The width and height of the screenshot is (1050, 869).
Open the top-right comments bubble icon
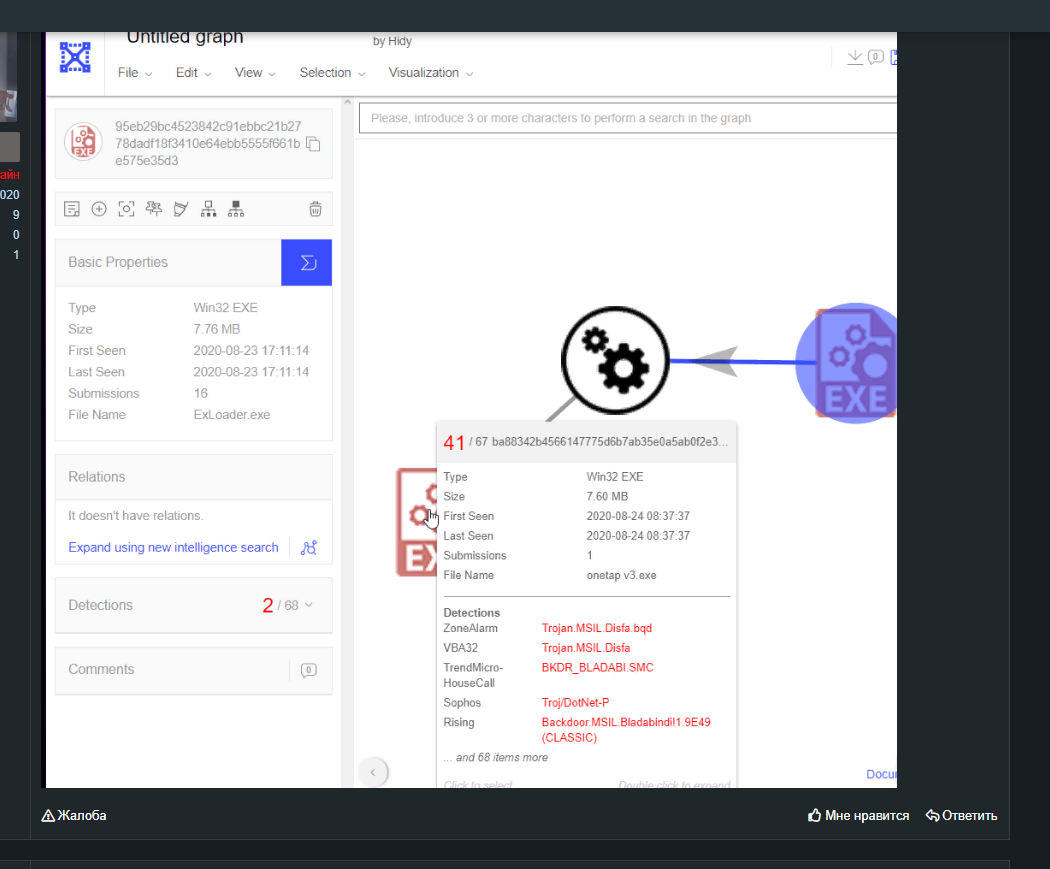tap(875, 57)
